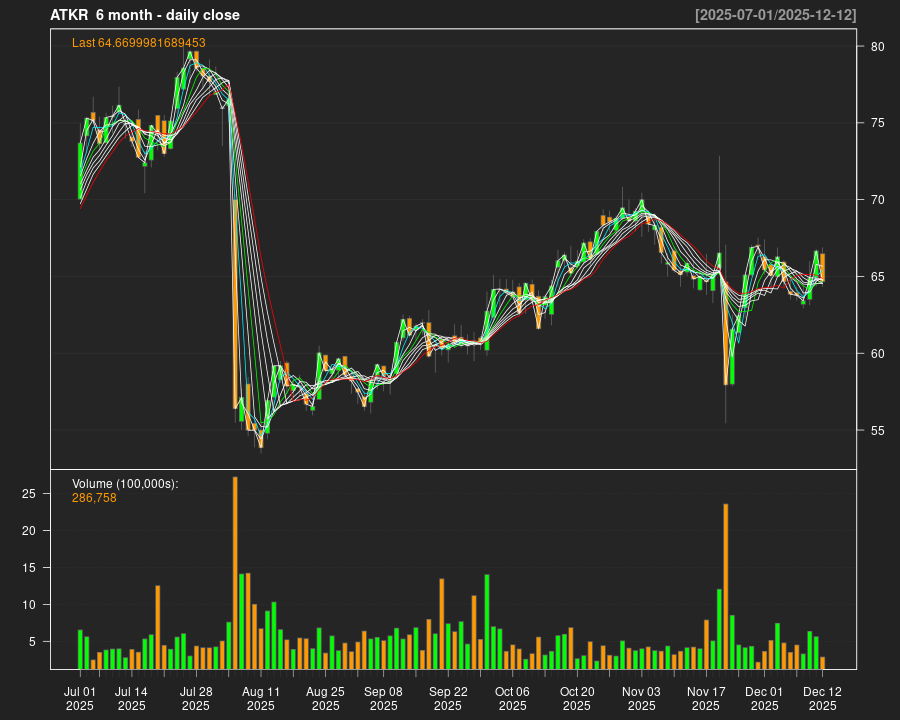Select the Jul 01 2025 date tick
The image size is (900, 720).
pyautogui.click(x=80, y=698)
